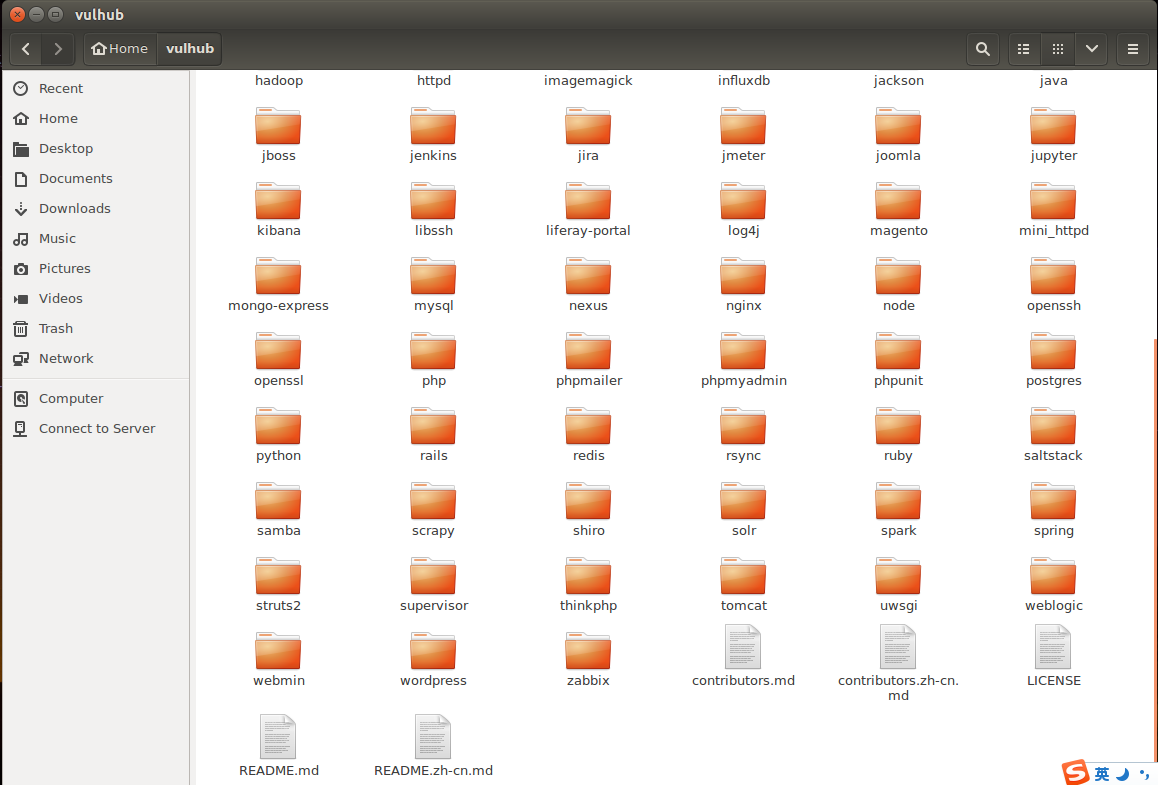Select the jenkins folder icon
1158x785 pixels.
tap(434, 126)
